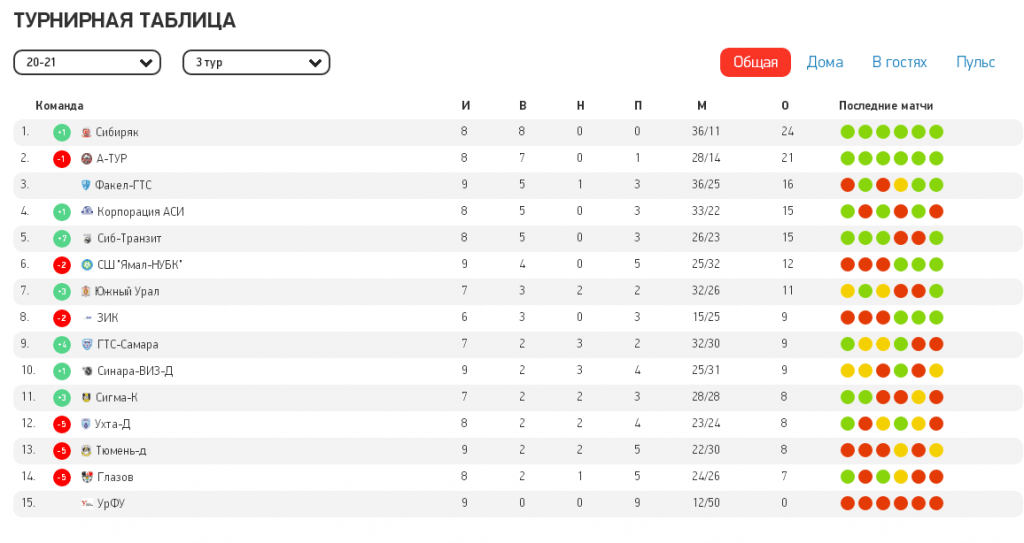Click the green +7 badge next to Сиб-Транзит
This screenshot has height=543, width=1024.
point(61,238)
